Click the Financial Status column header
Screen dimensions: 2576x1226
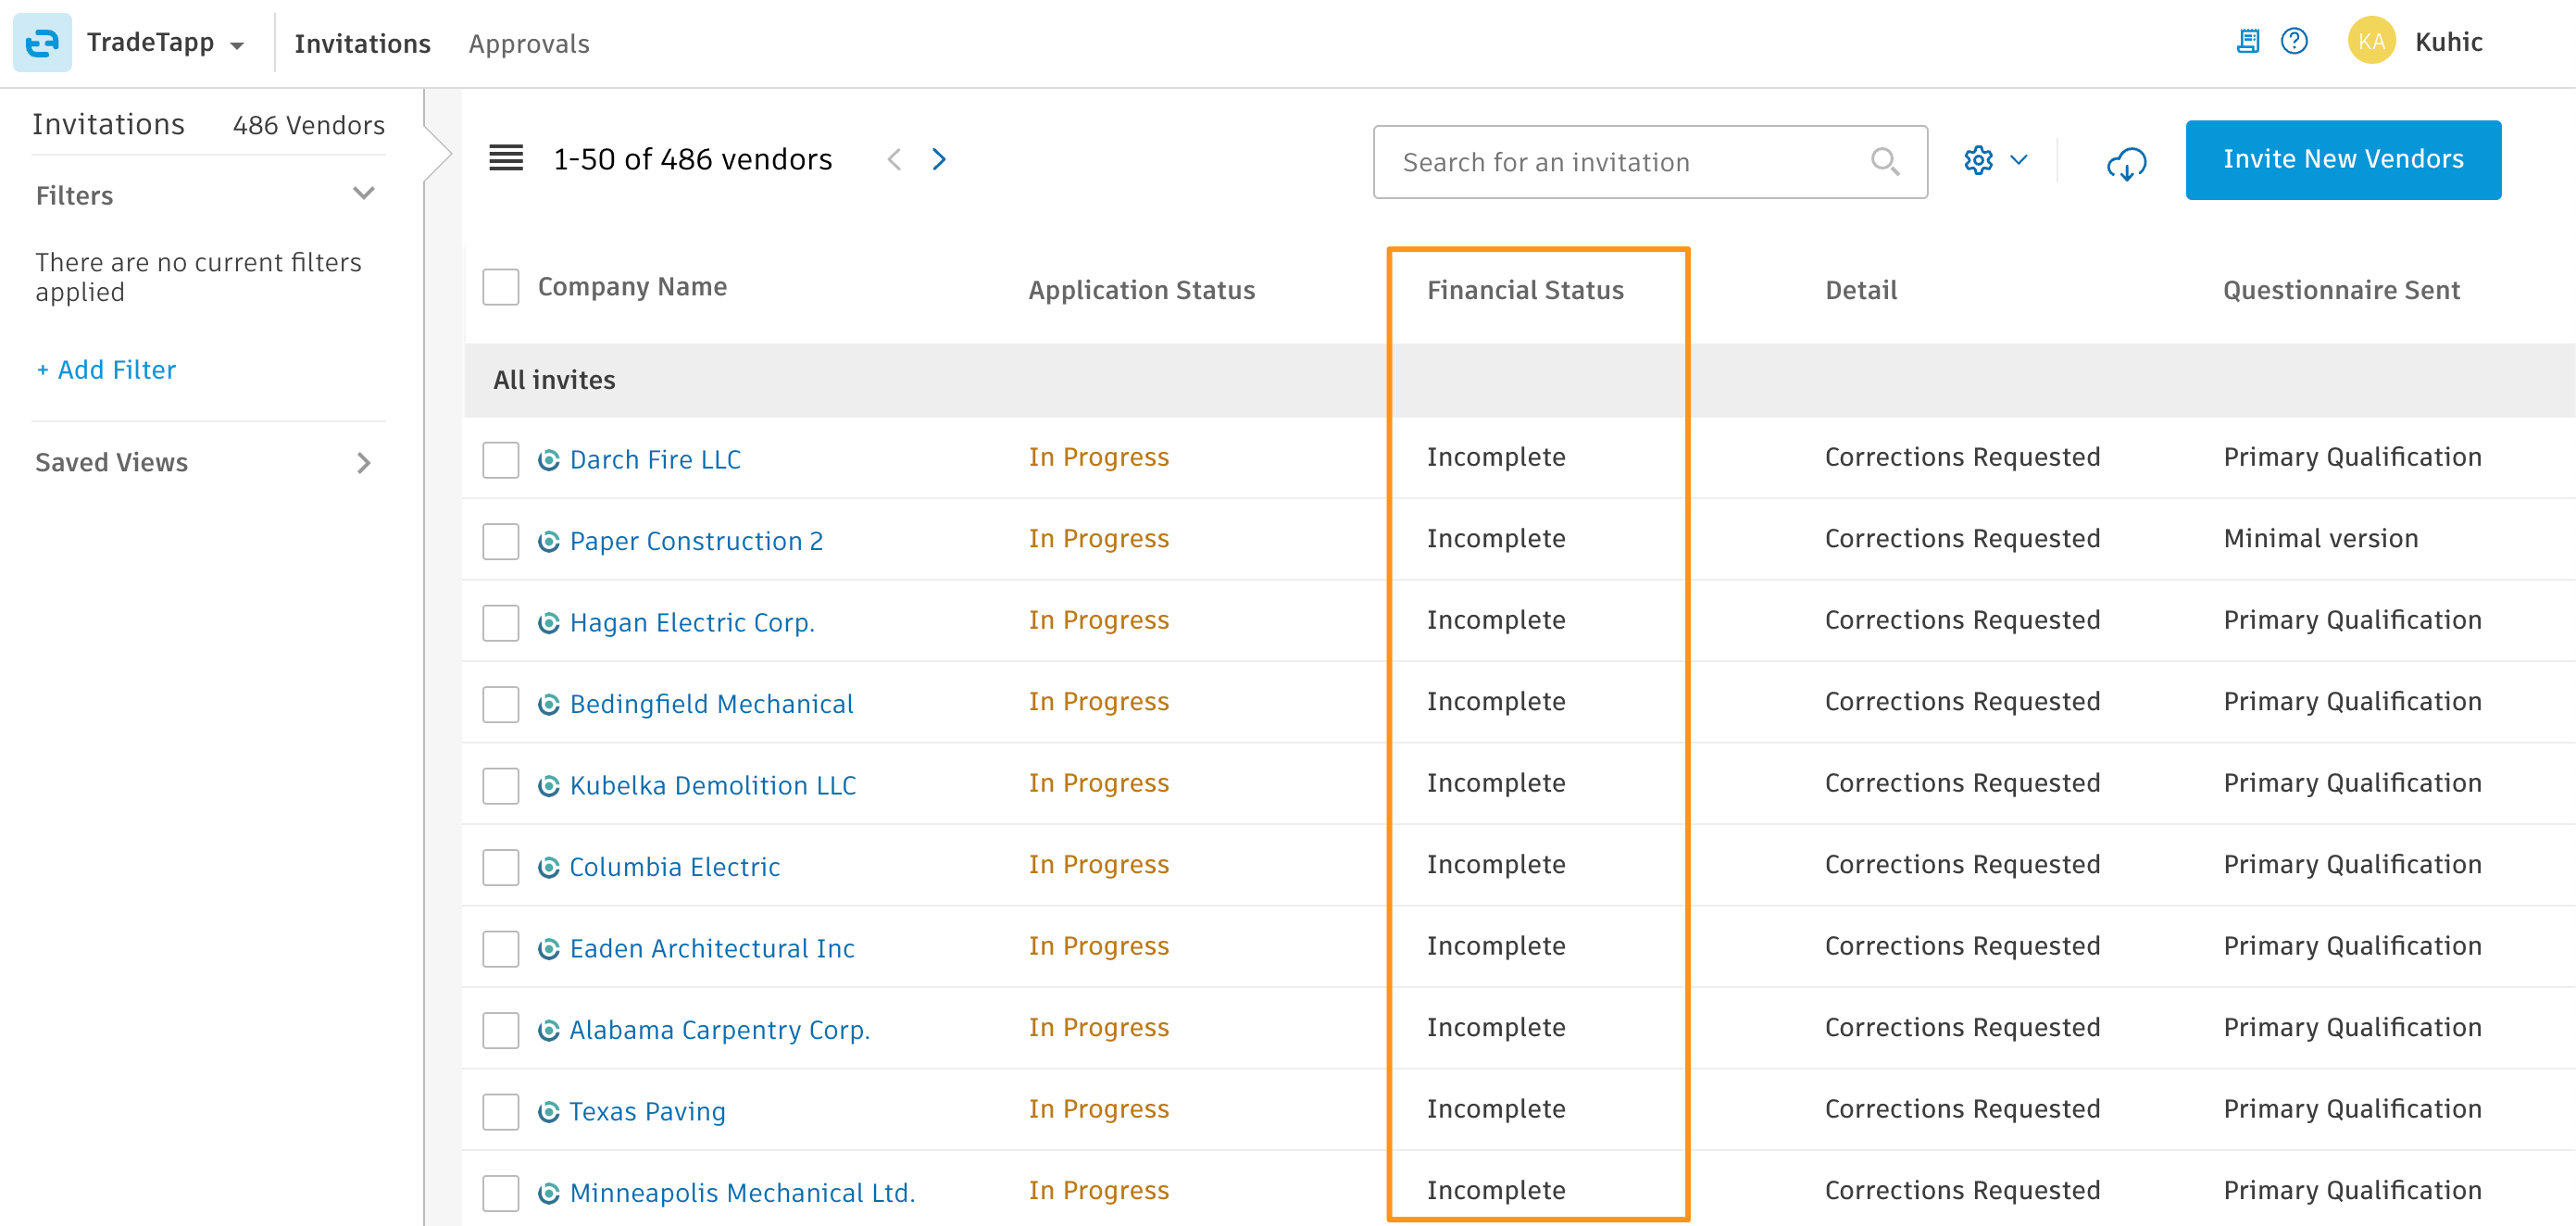coord(1525,290)
